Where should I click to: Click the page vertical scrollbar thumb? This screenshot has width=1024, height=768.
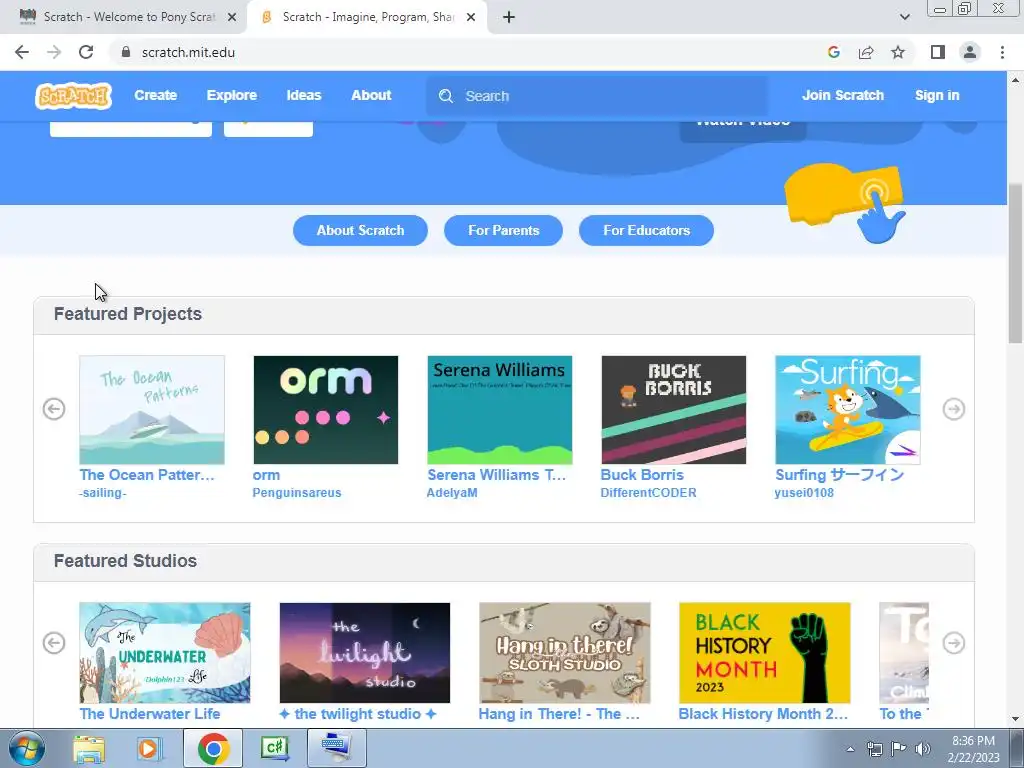coord(1016,263)
